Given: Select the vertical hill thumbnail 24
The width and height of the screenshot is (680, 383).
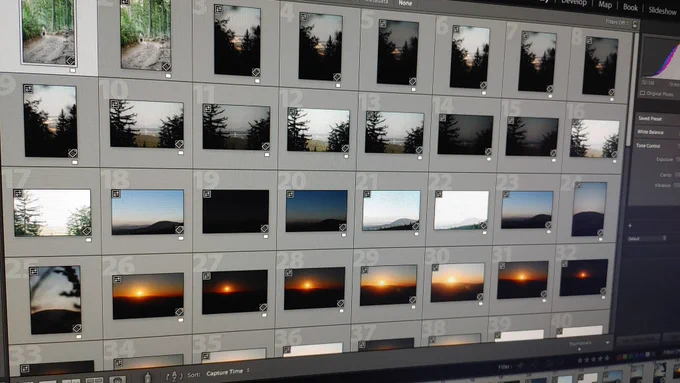Looking at the screenshot, I should pyautogui.click(x=588, y=209).
